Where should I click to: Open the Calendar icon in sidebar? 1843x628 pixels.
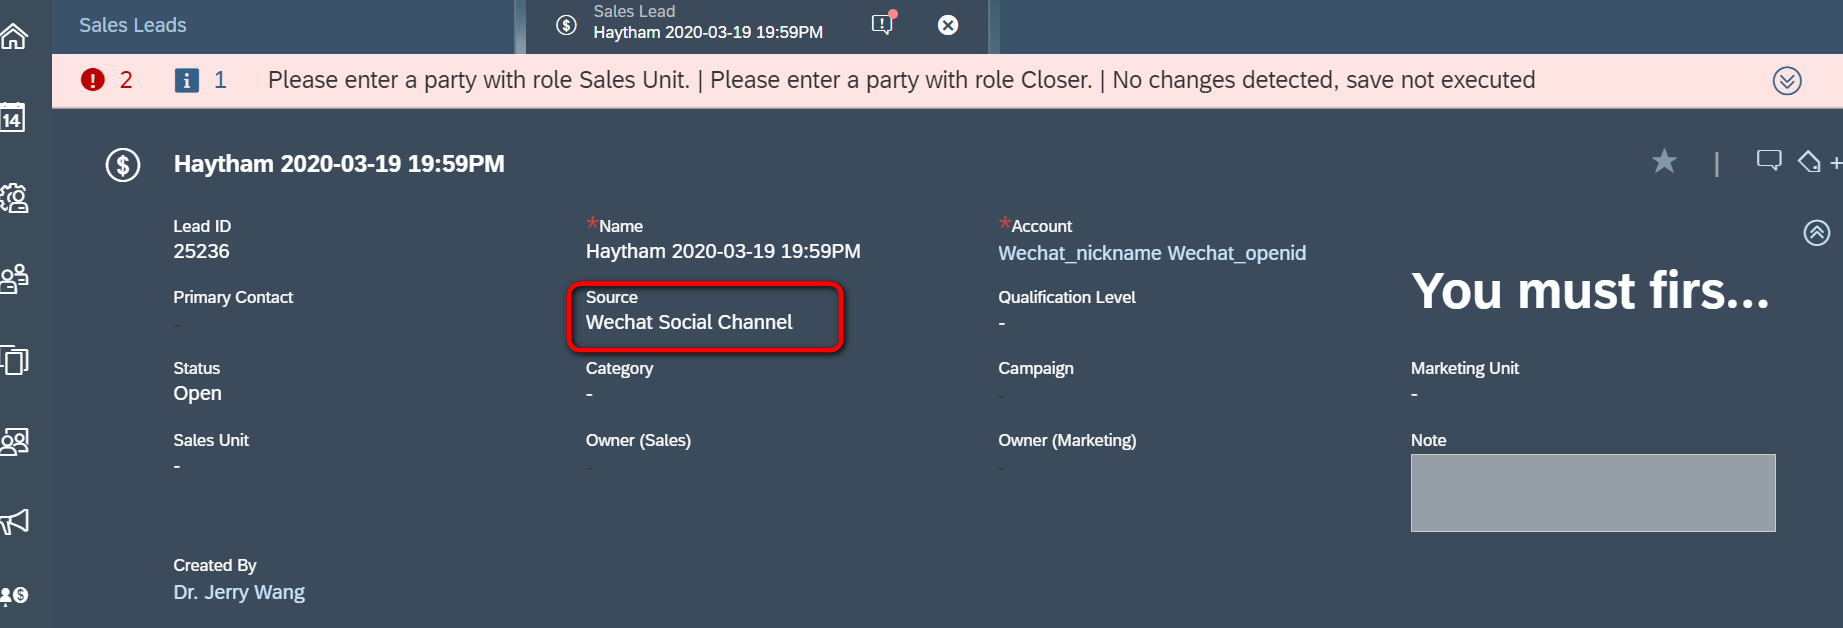pos(13,118)
